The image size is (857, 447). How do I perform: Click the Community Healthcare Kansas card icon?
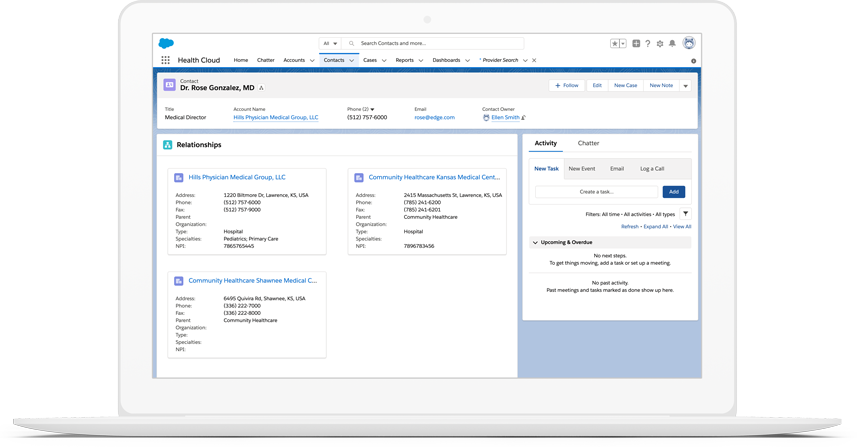coord(359,178)
